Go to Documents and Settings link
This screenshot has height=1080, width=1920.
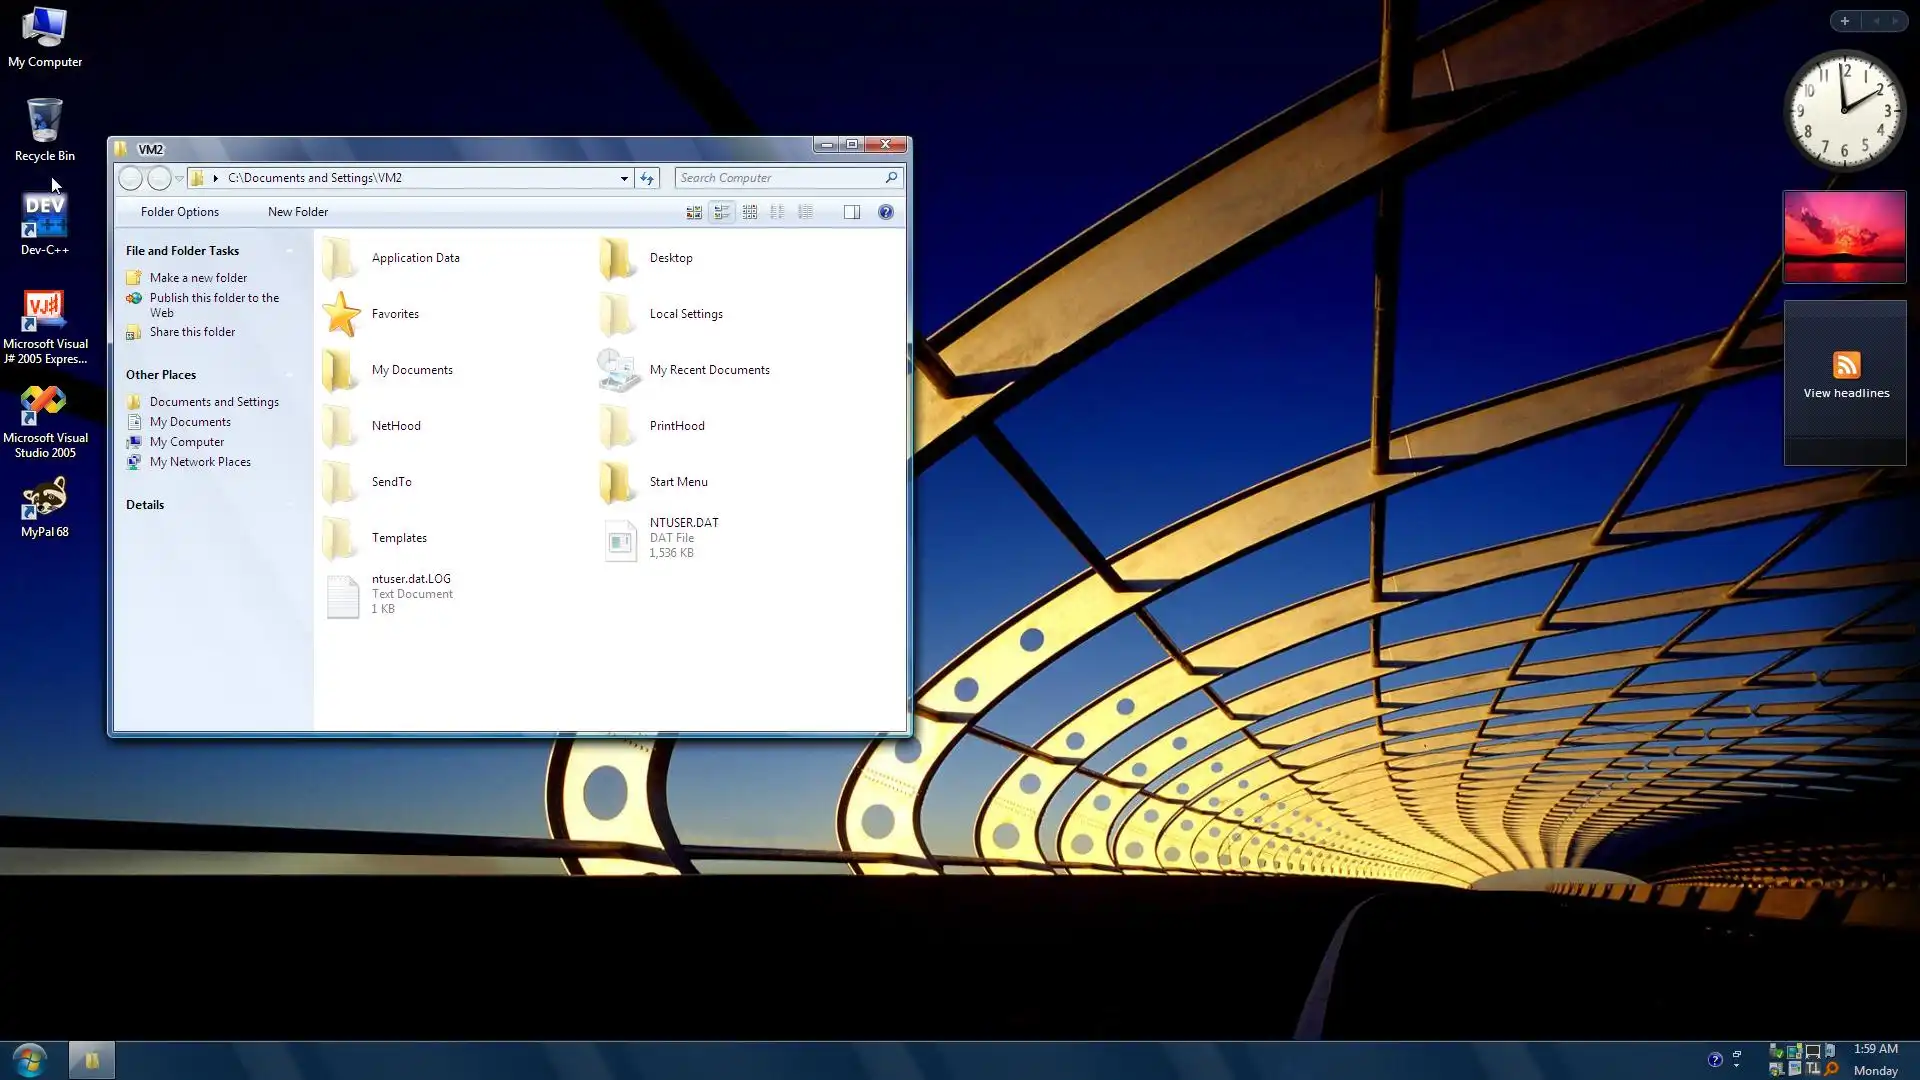(214, 402)
